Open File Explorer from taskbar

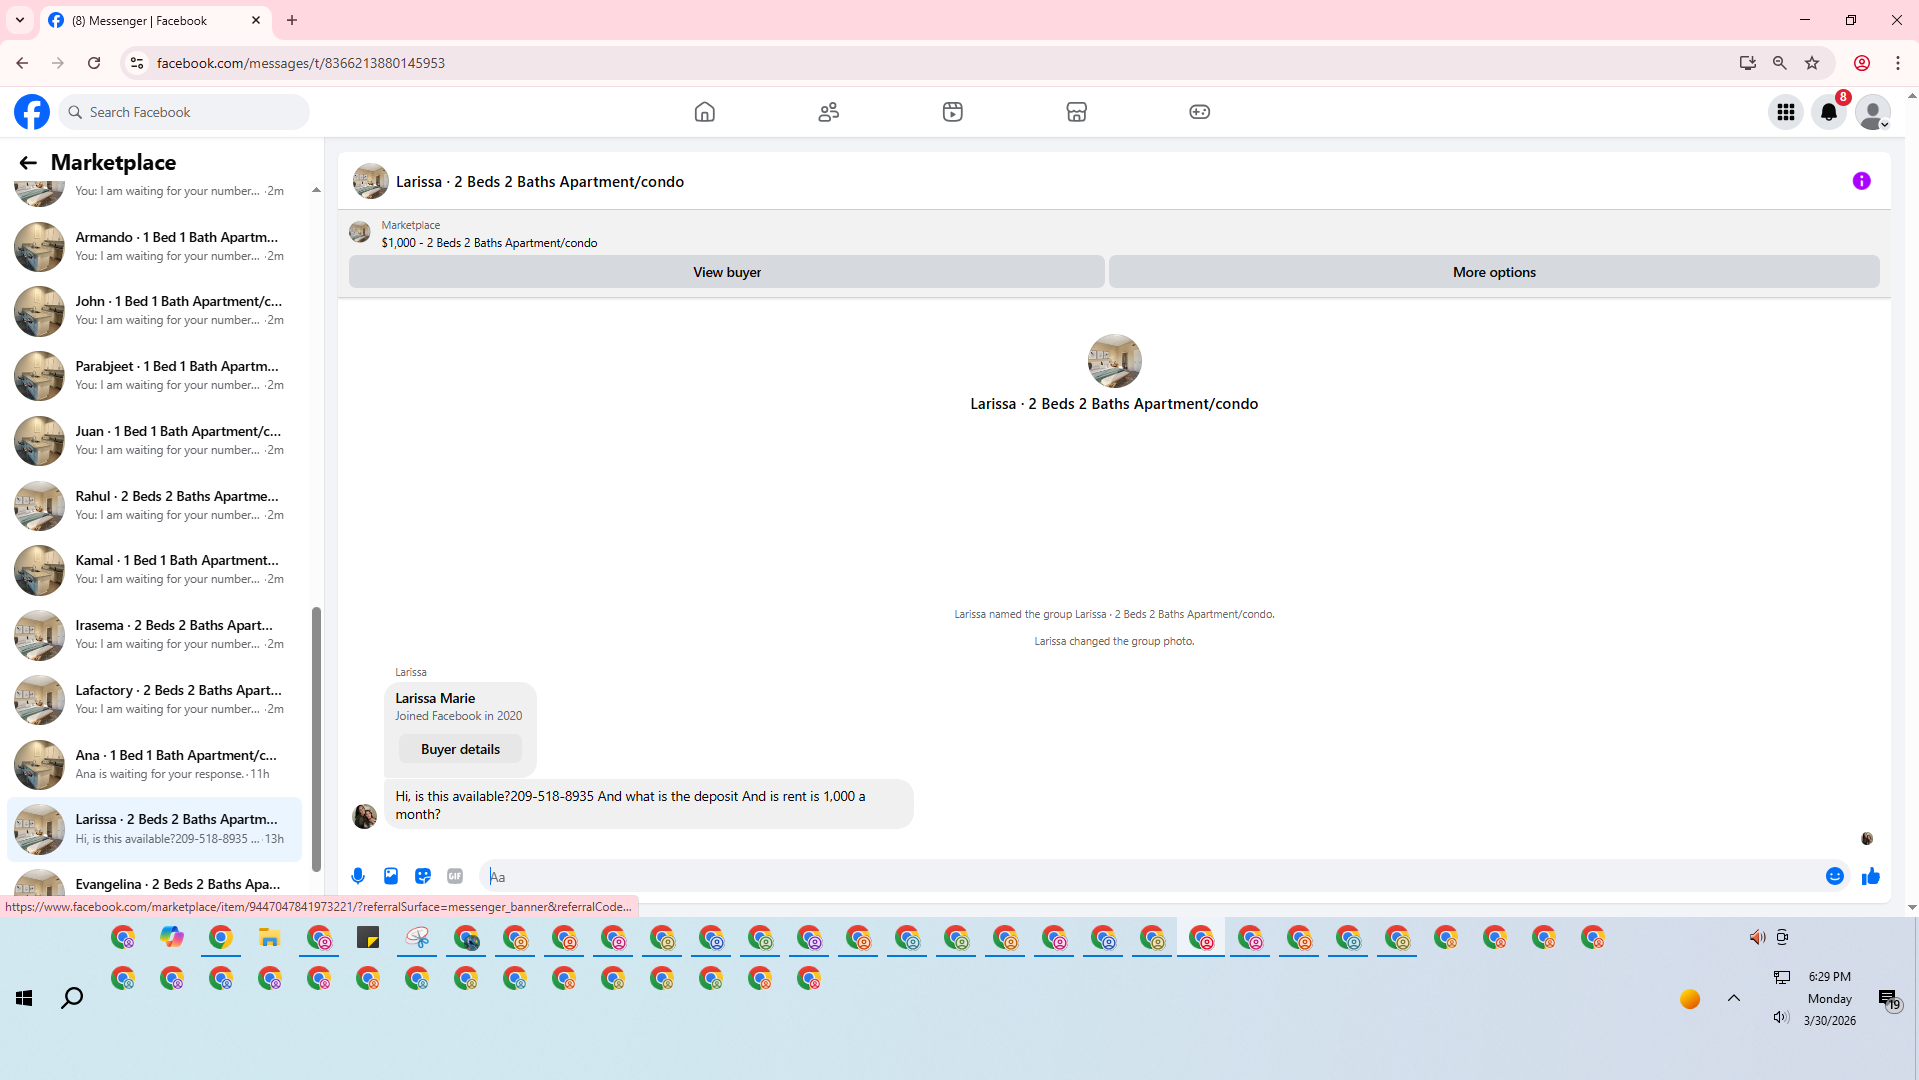(x=270, y=937)
